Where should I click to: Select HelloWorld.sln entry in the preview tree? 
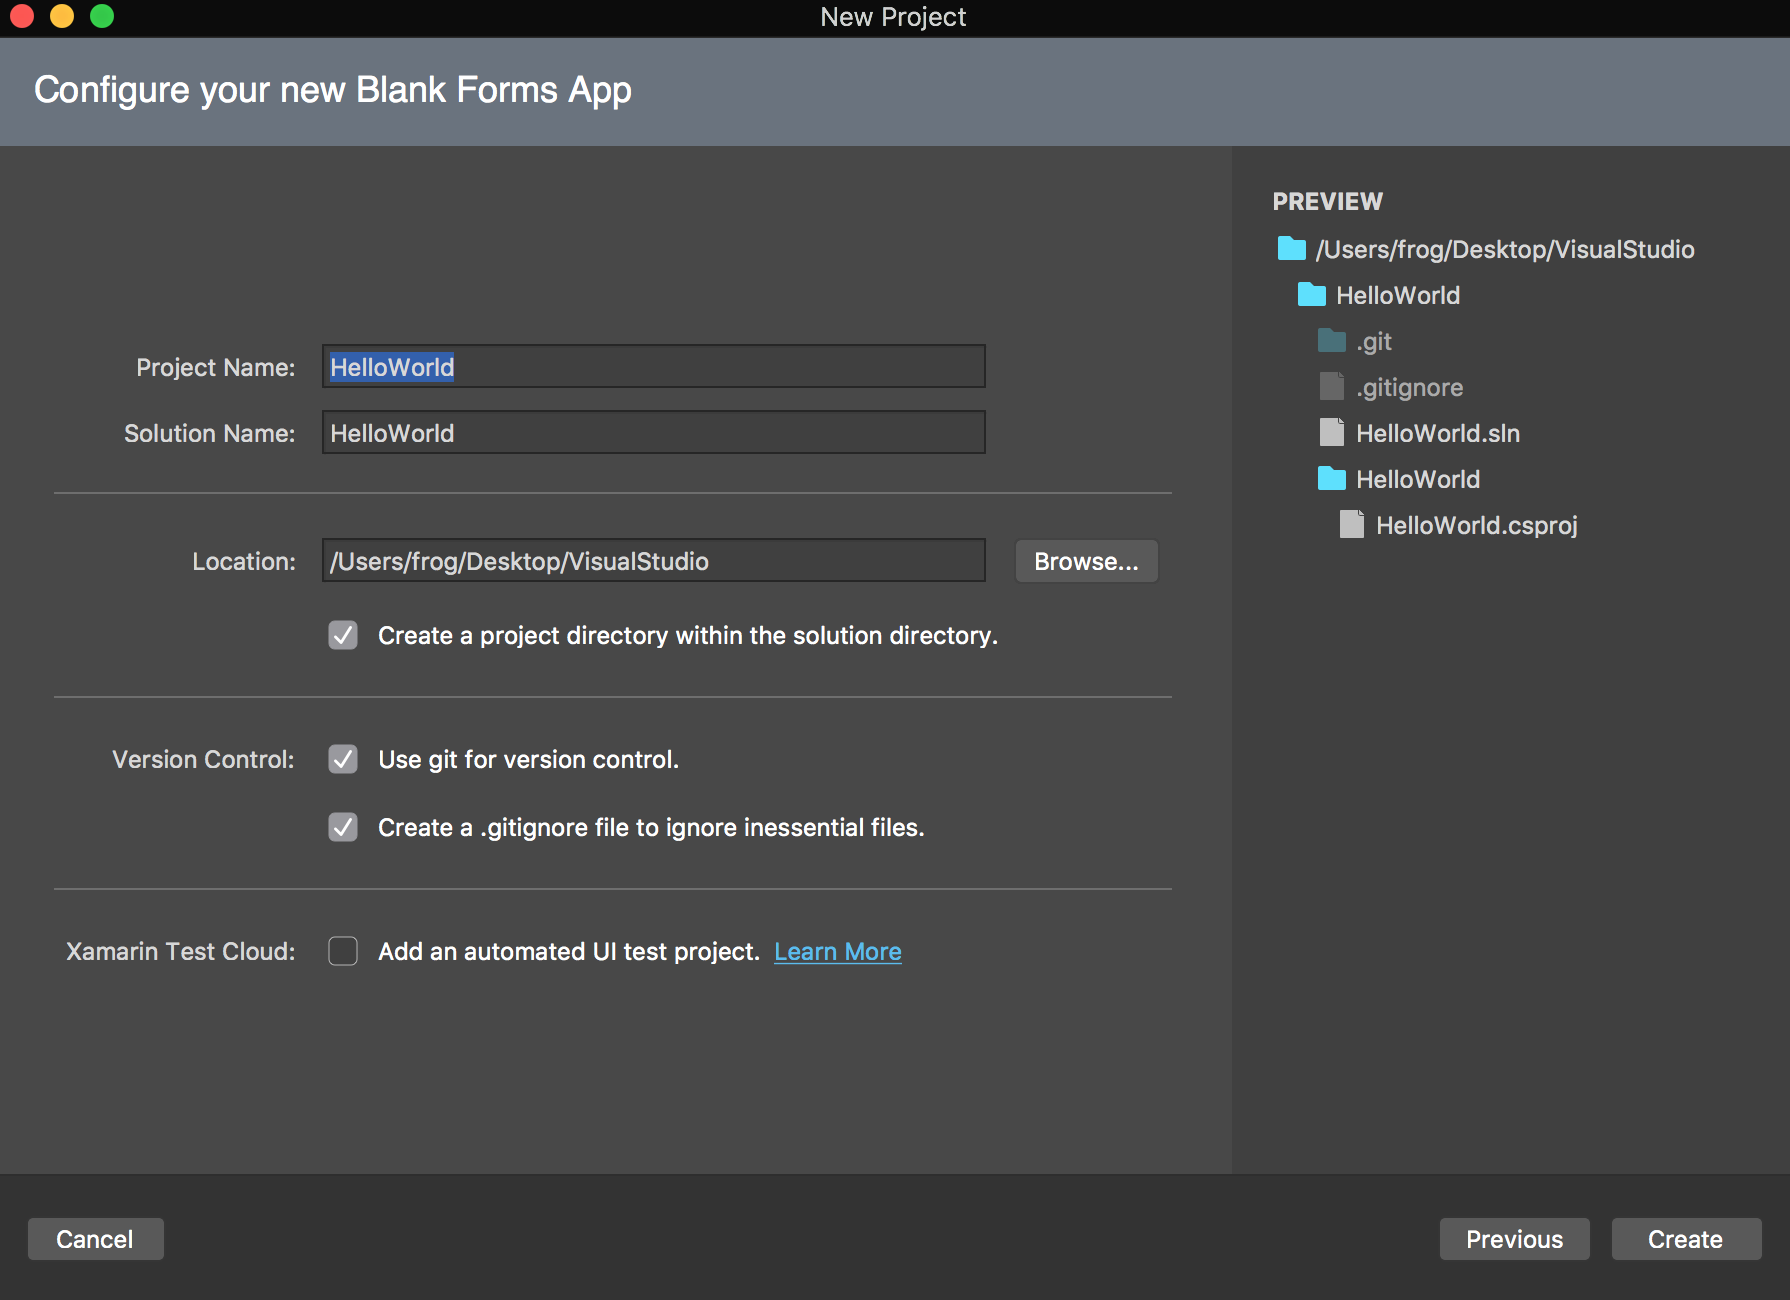coord(1438,433)
